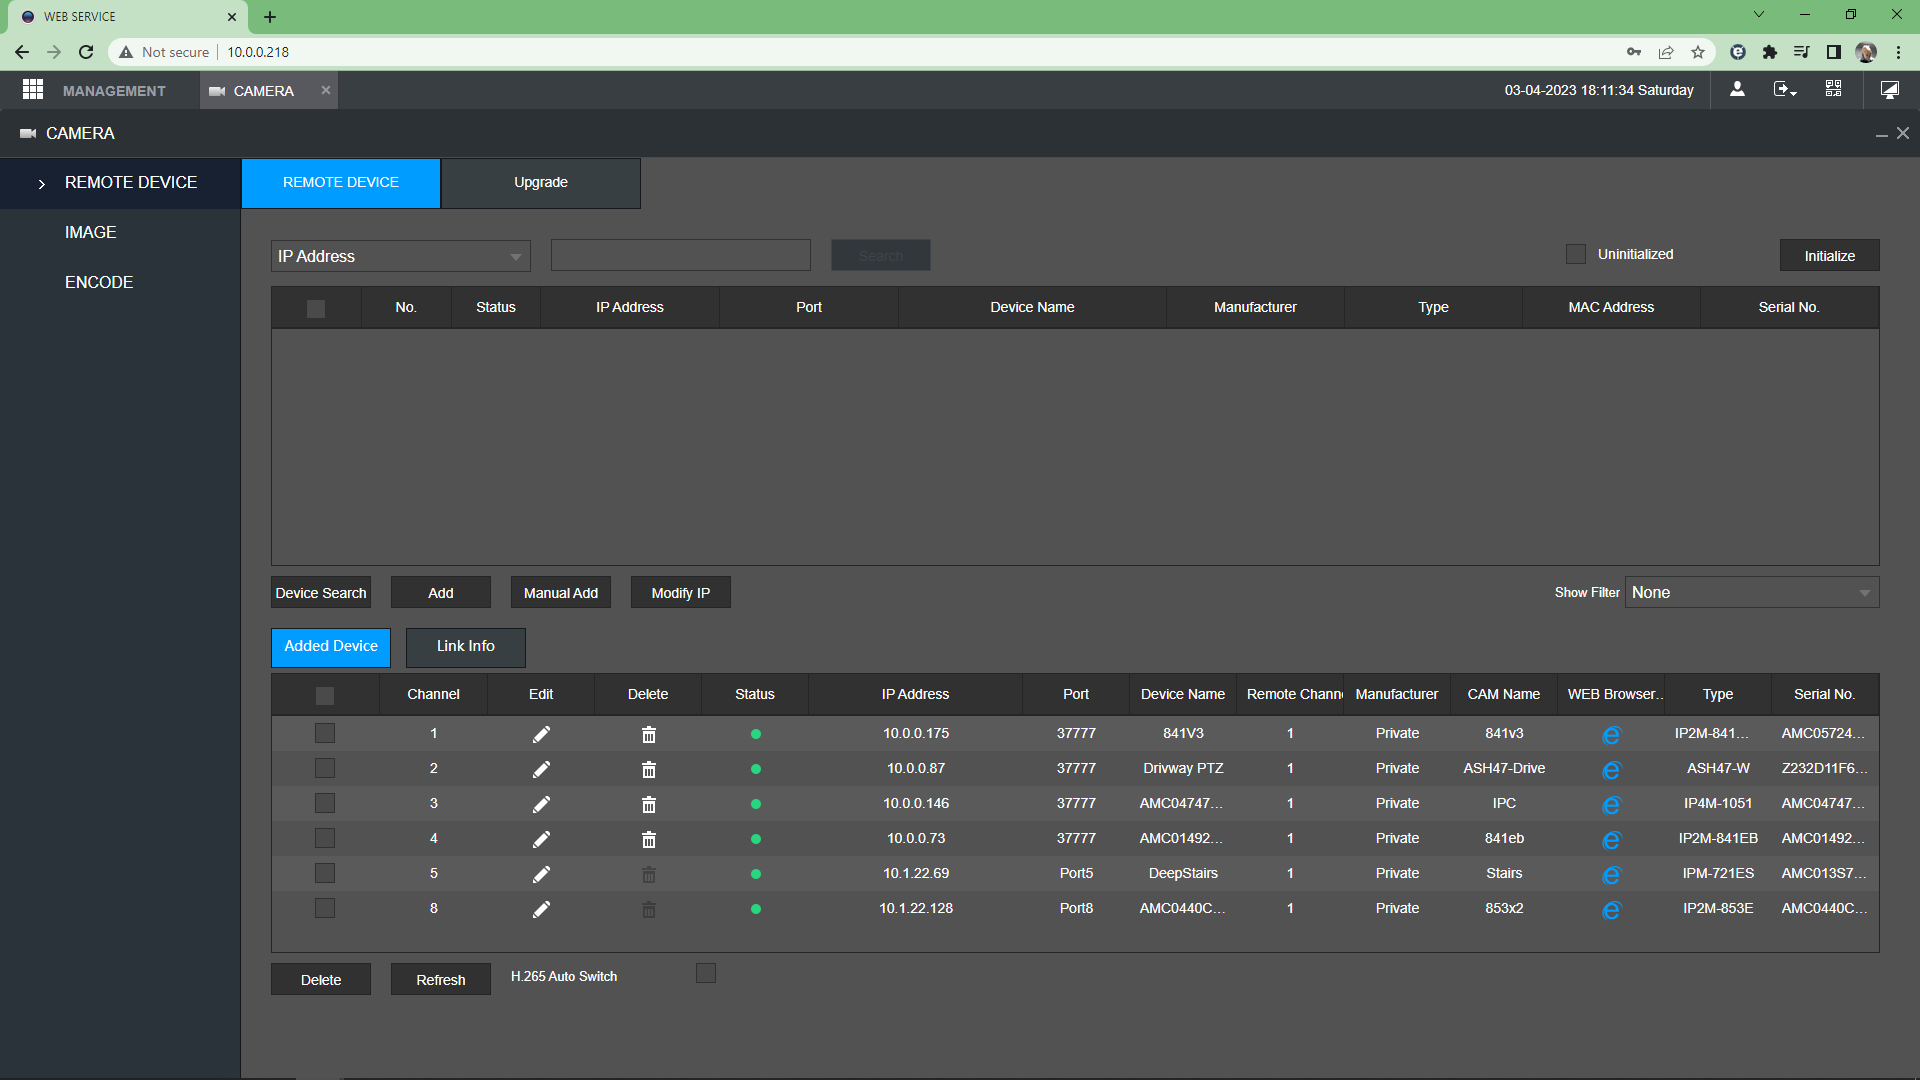This screenshot has height=1080, width=1920.
Task: Delete the device at 10.0.0.146
Action: click(x=648, y=804)
